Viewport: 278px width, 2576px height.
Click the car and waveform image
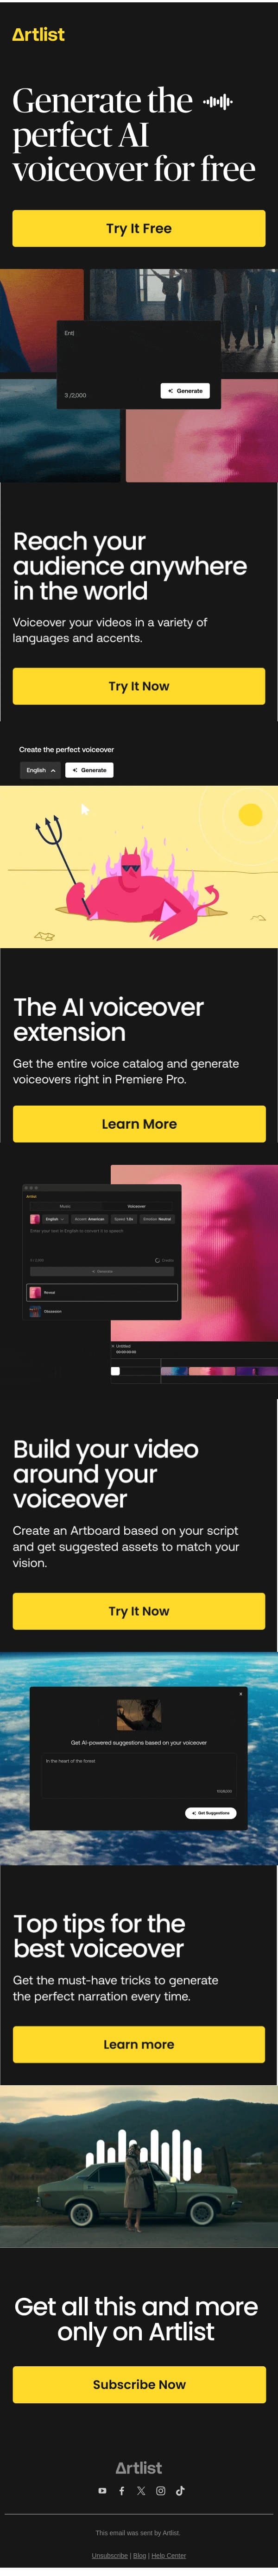point(139,2166)
